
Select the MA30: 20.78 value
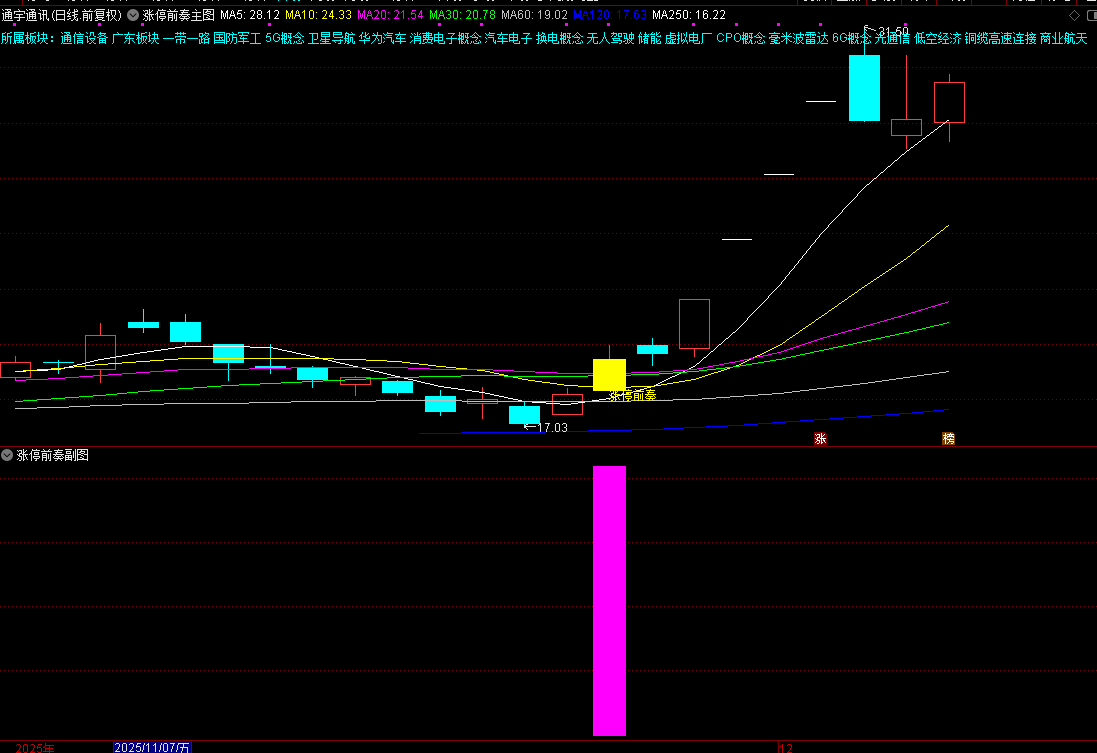click(x=462, y=15)
